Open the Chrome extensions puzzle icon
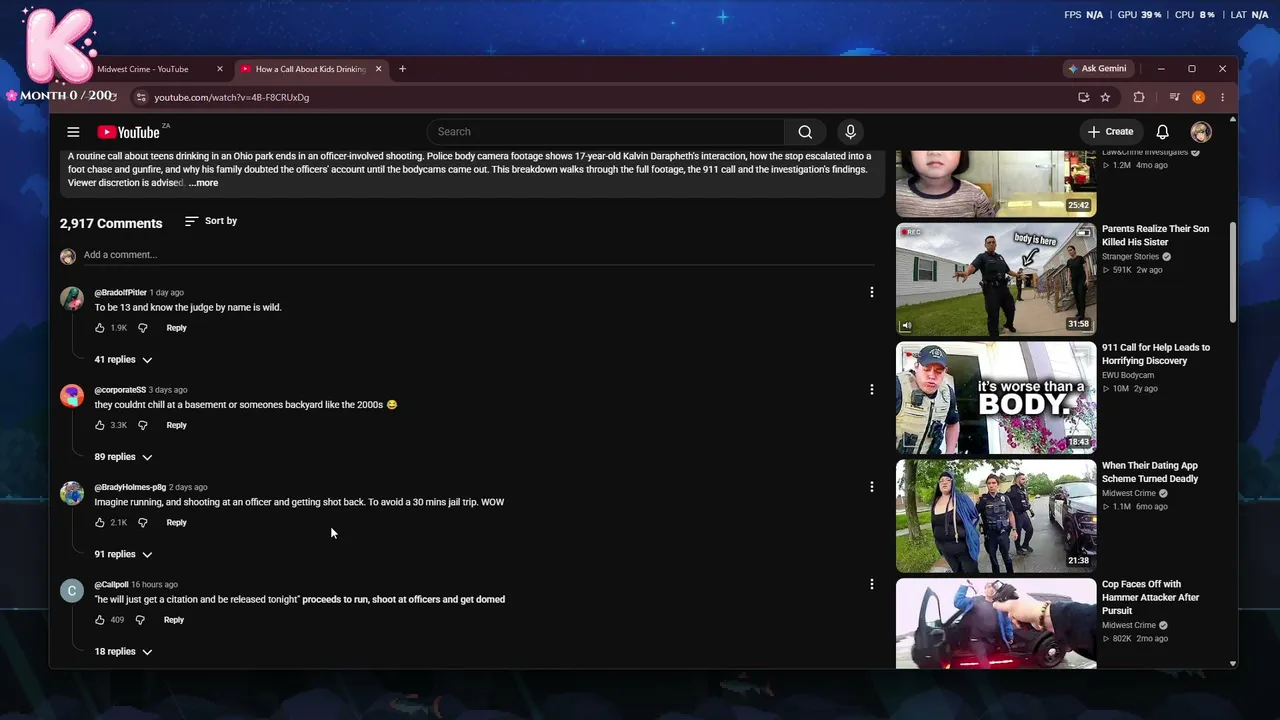 1139,97
